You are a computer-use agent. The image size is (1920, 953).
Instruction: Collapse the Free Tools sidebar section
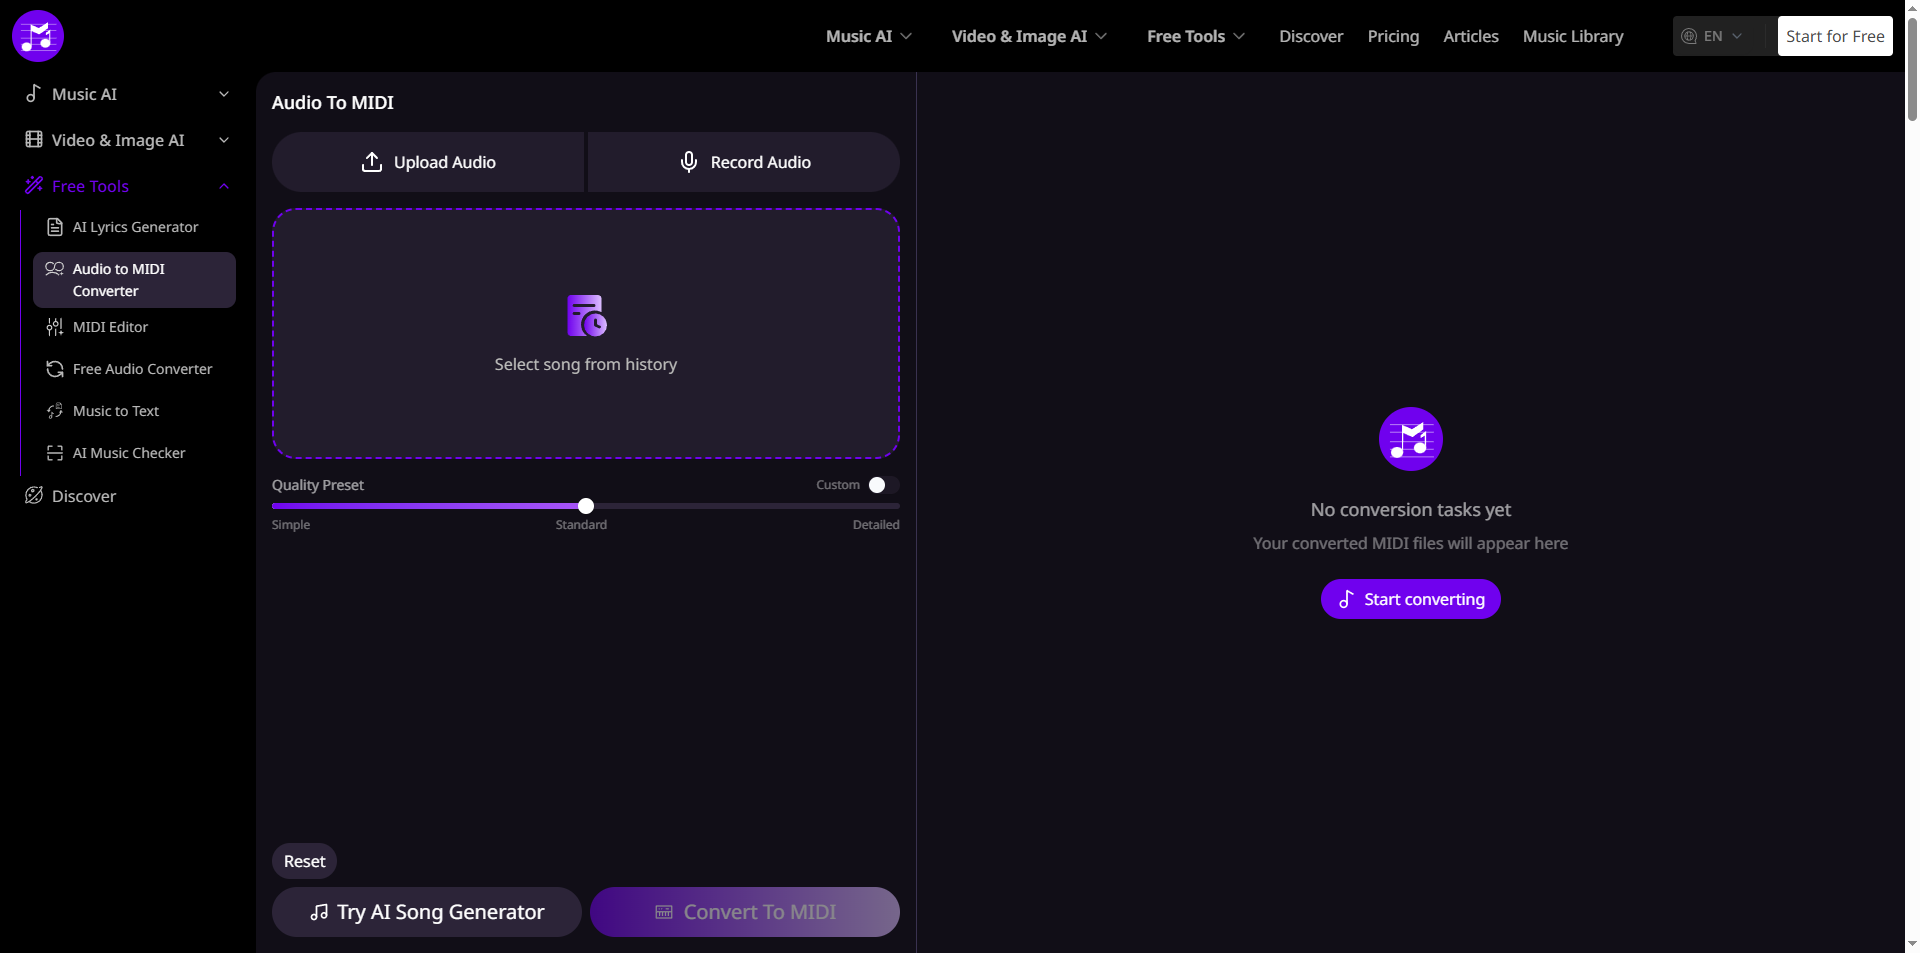[x=224, y=186]
